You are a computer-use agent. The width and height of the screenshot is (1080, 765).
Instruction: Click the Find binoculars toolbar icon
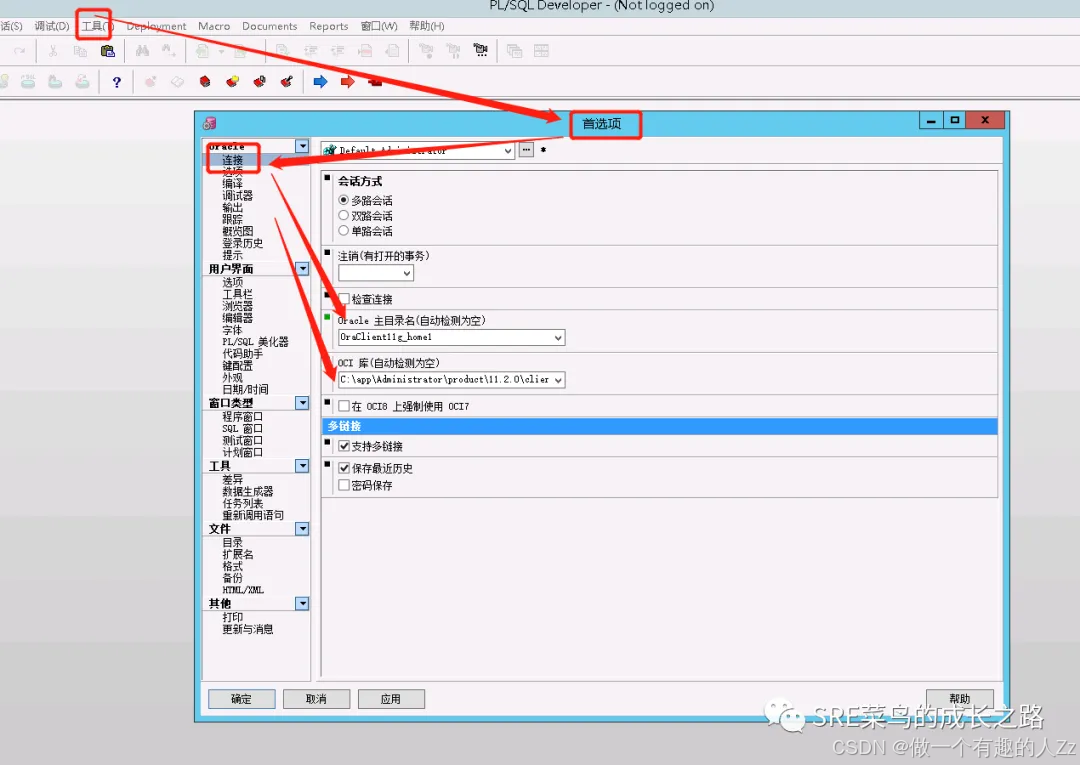pos(143,51)
